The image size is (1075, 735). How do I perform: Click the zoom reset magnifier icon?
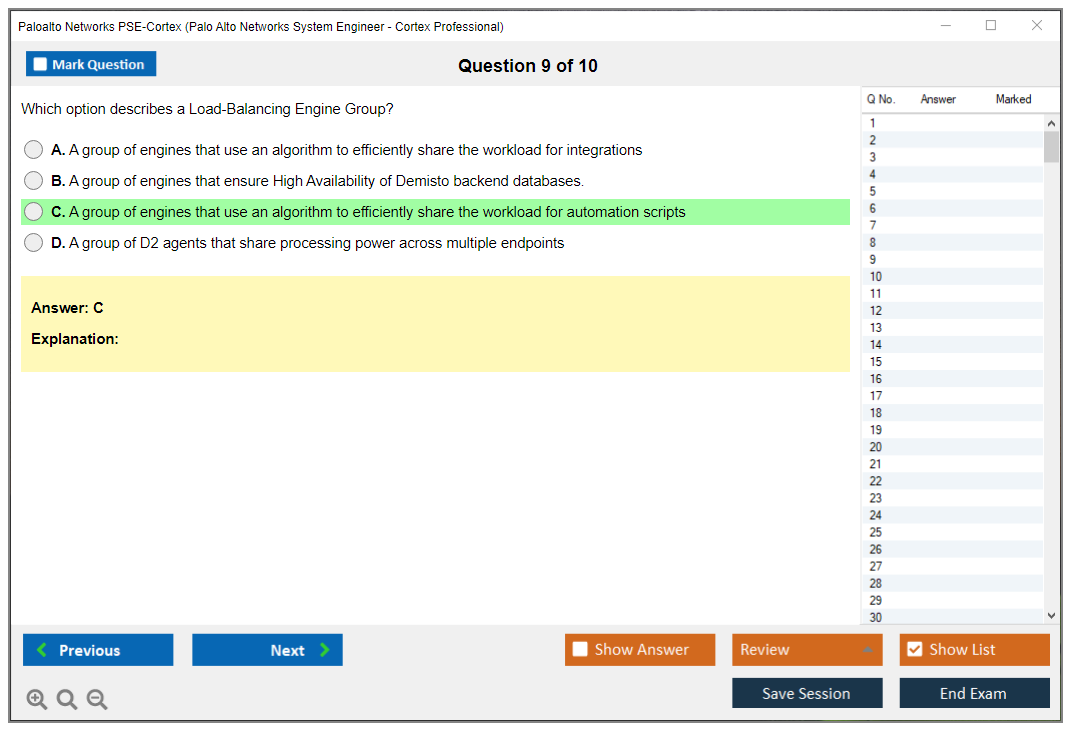[67, 700]
